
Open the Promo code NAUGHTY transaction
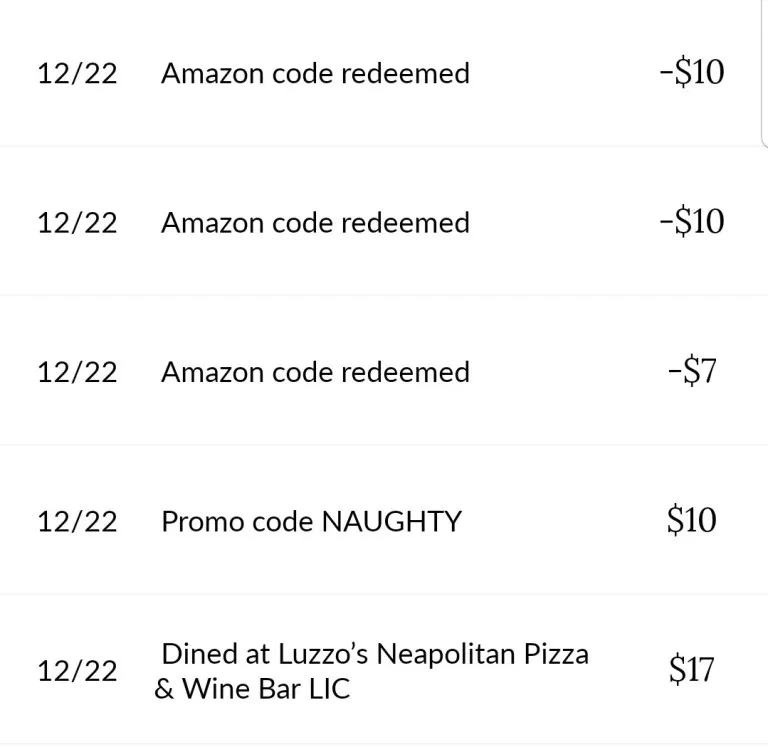[x=311, y=521]
